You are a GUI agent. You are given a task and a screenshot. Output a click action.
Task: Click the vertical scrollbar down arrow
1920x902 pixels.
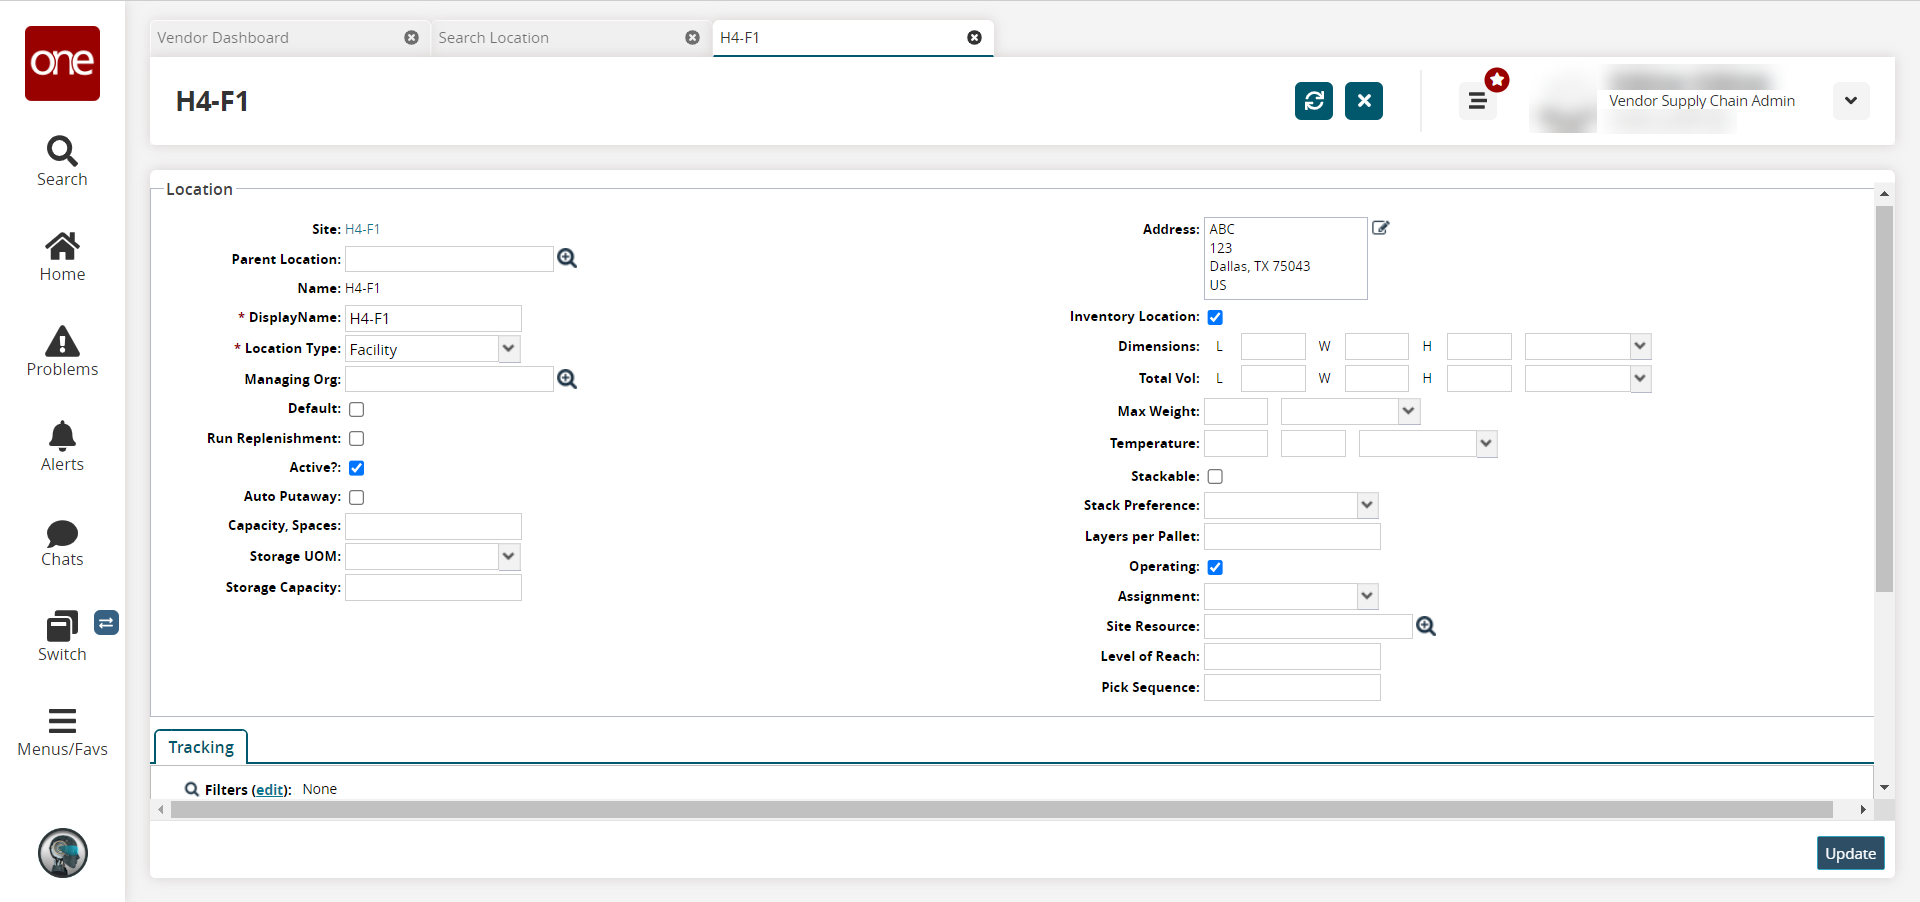tap(1884, 788)
